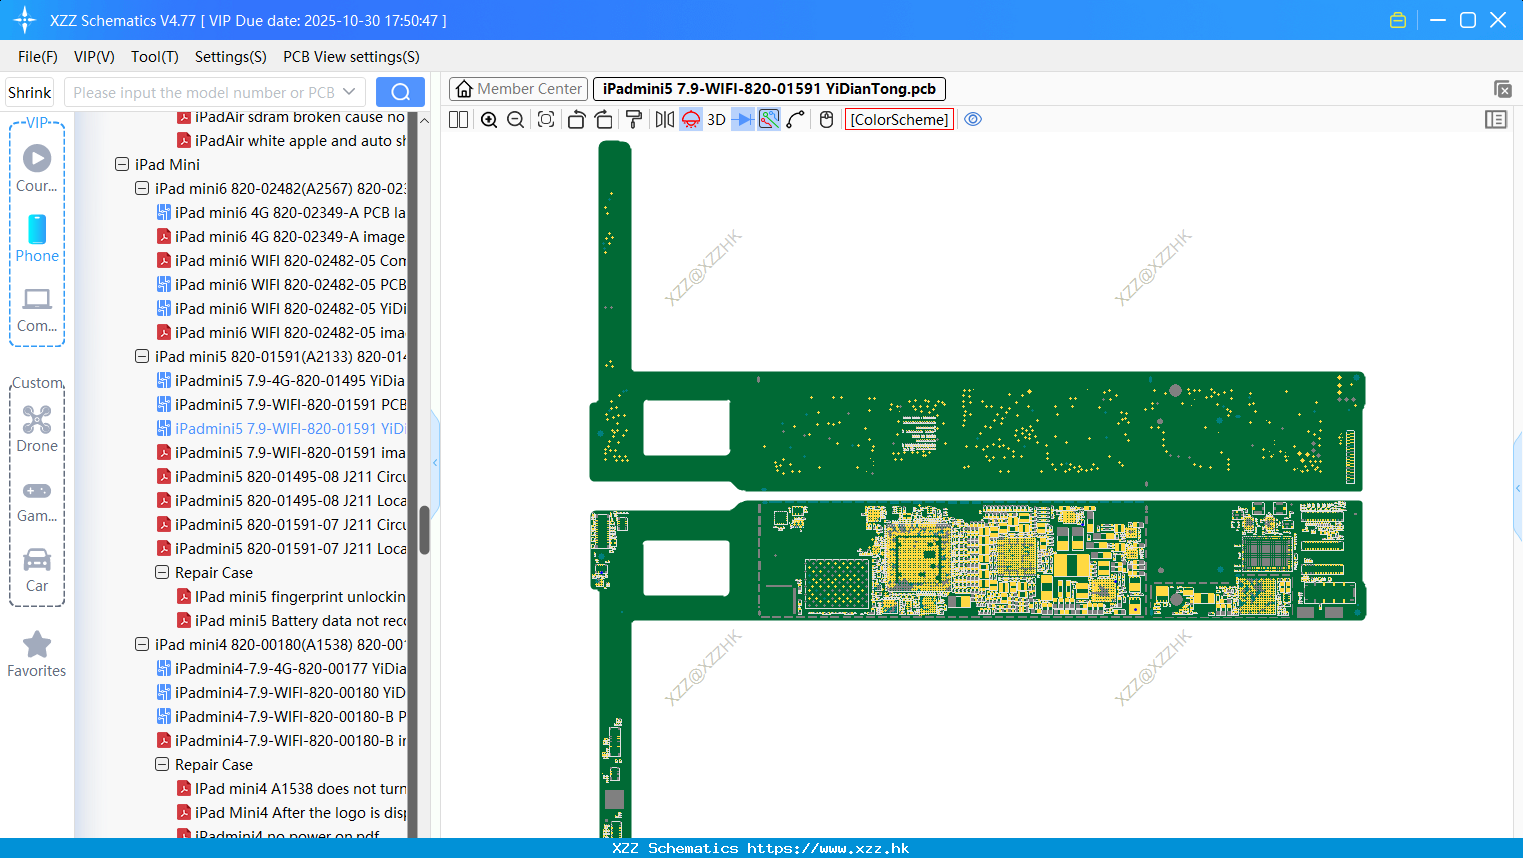Viewport: 1523px width, 858px height.
Task: Open iPad mini6 4G 820-02349-A PCB file
Action: [x=281, y=213]
